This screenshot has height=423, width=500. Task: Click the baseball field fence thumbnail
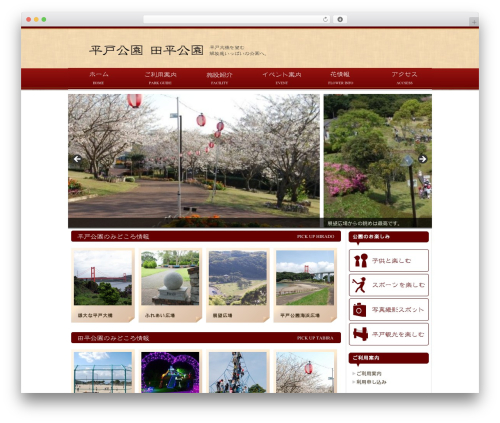(103, 372)
